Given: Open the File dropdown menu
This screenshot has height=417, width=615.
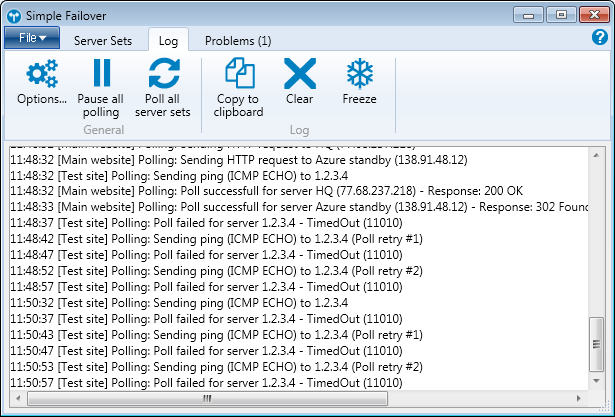Looking at the screenshot, I should coord(32,39).
